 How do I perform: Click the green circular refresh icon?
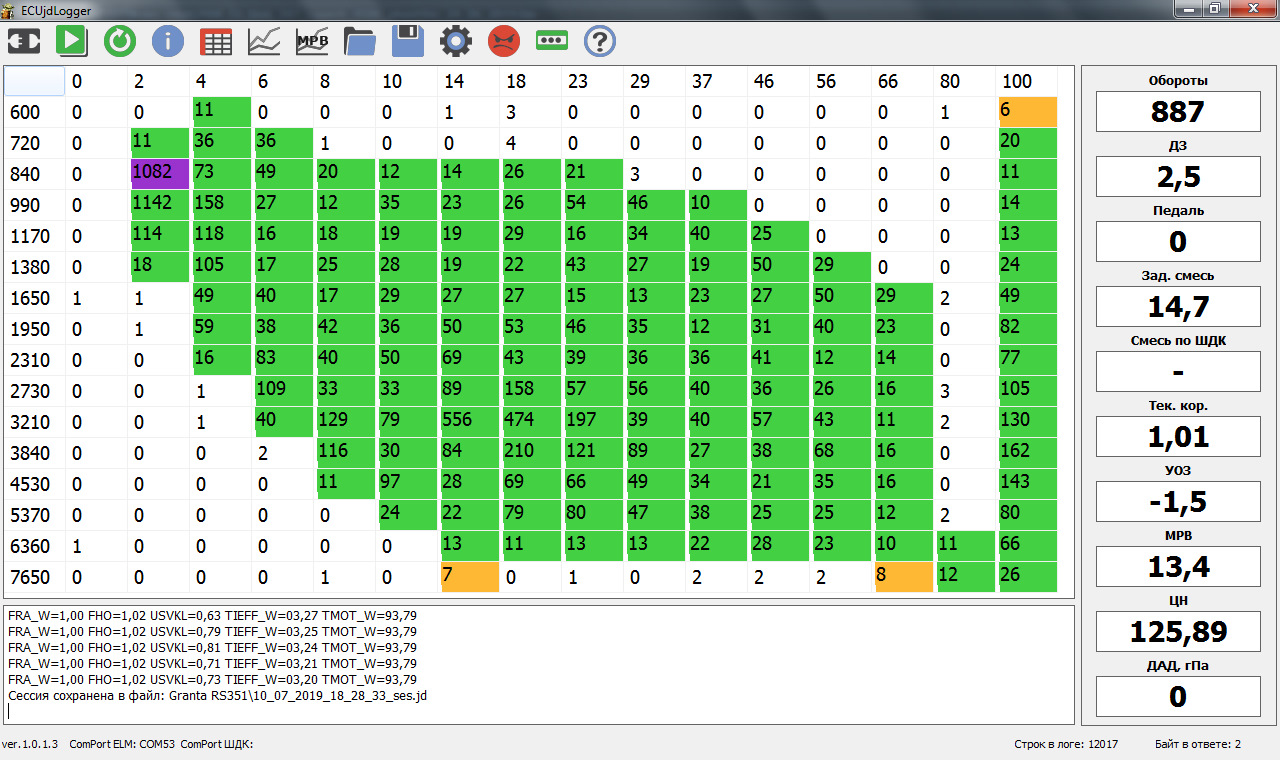click(x=120, y=41)
